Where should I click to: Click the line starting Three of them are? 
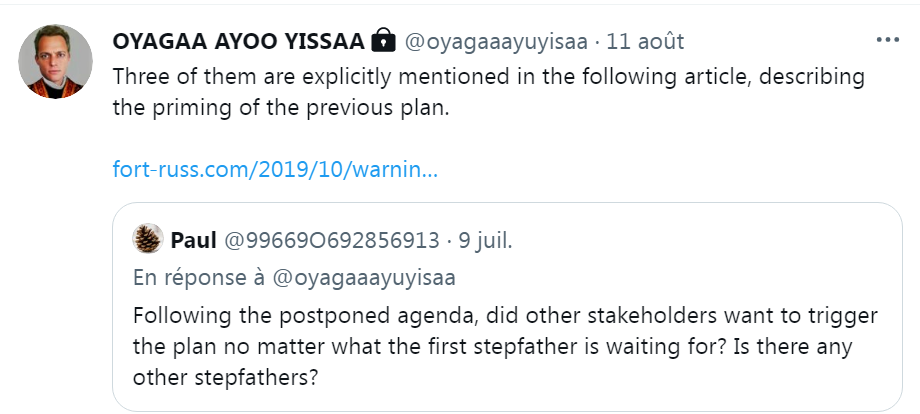(488, 77)
